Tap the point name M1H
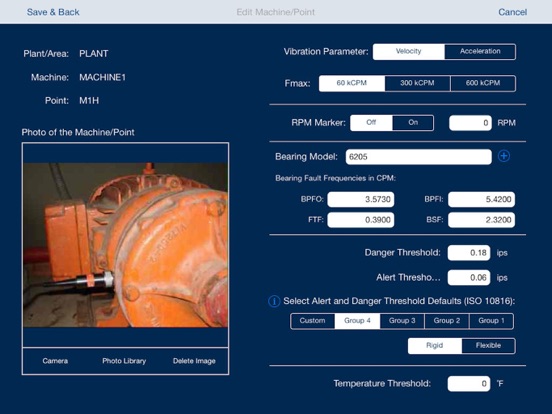The width and height of the screenshot is (552, 414). tap(89, 101)
